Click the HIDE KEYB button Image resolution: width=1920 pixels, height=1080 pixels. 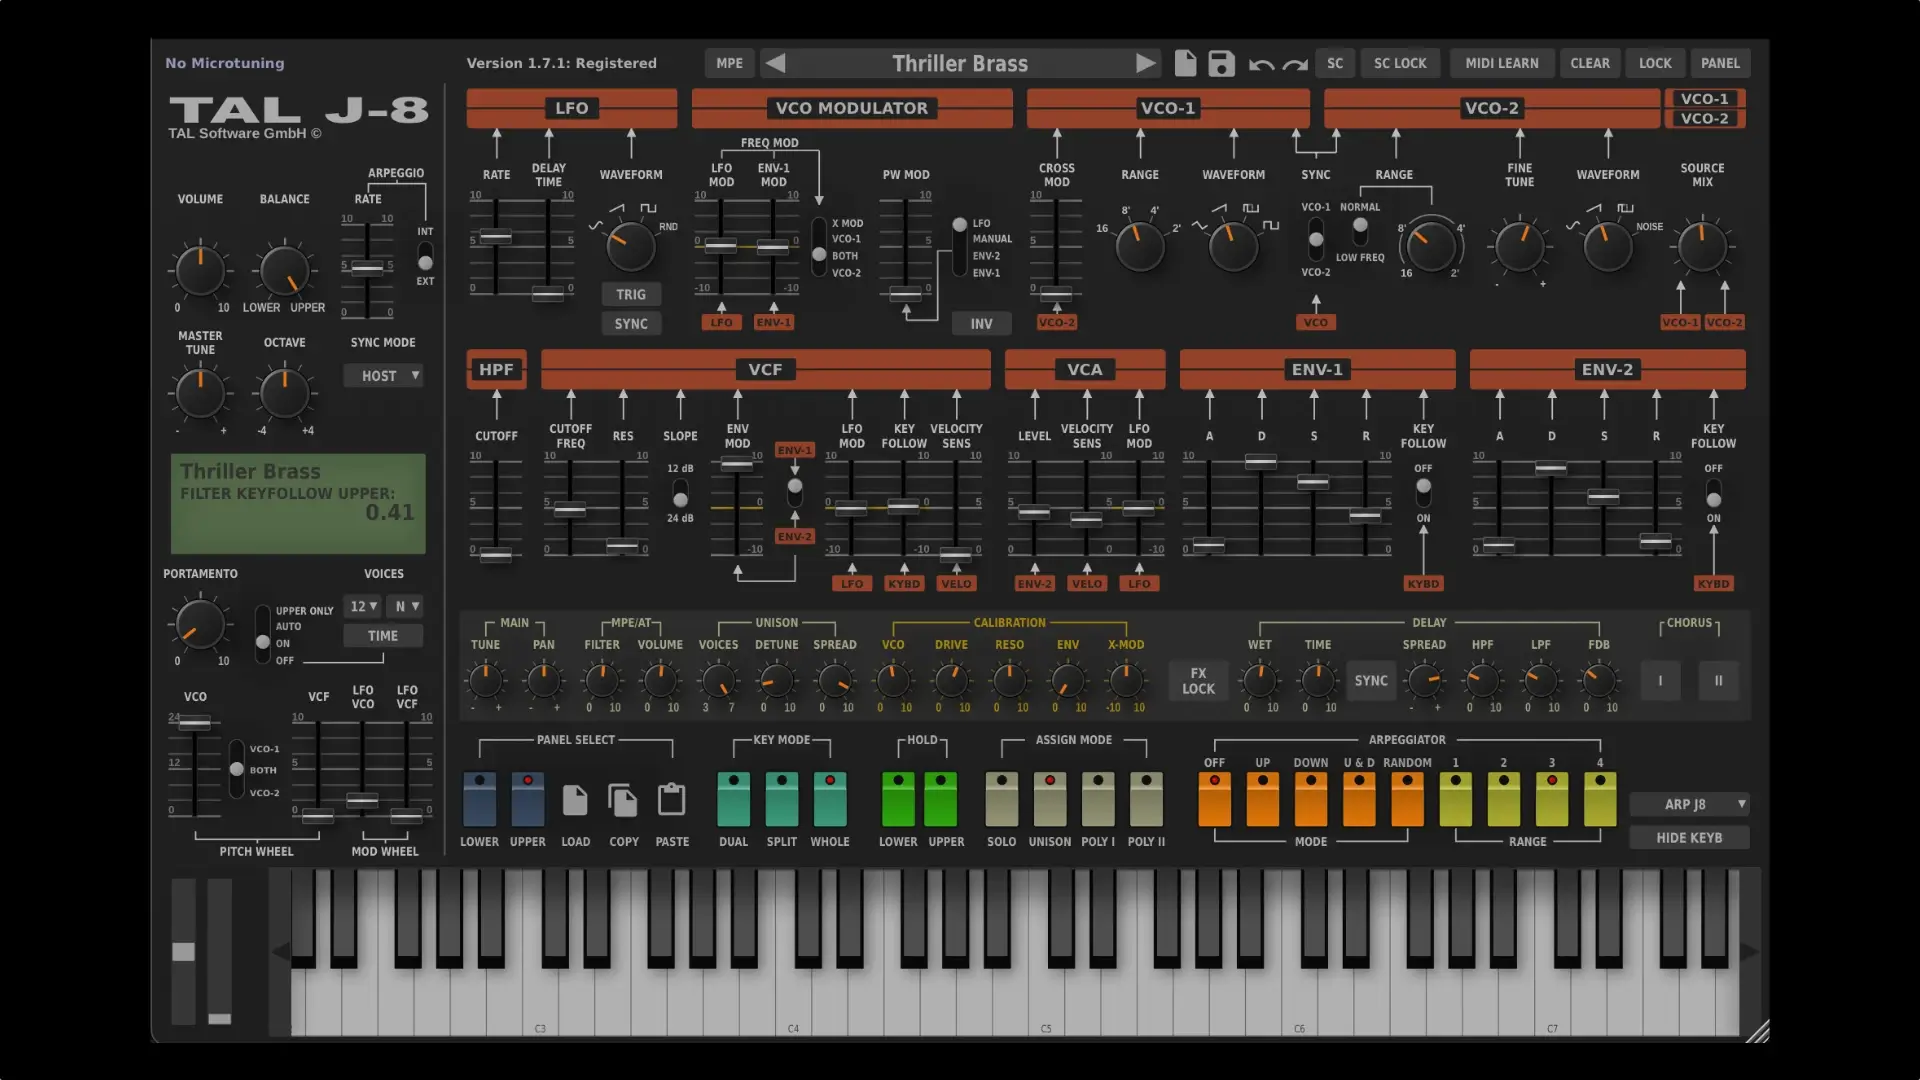pos(1689,838)
